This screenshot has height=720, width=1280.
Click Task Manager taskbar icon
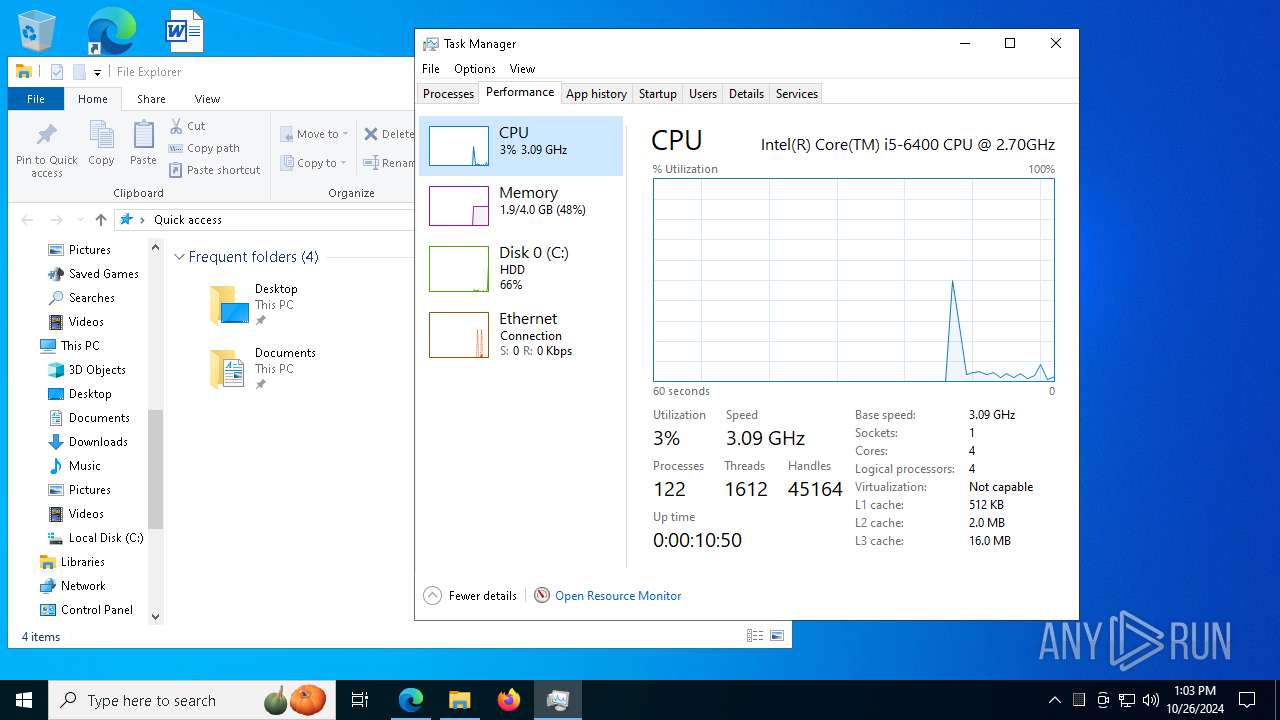(x=558, y=700)
